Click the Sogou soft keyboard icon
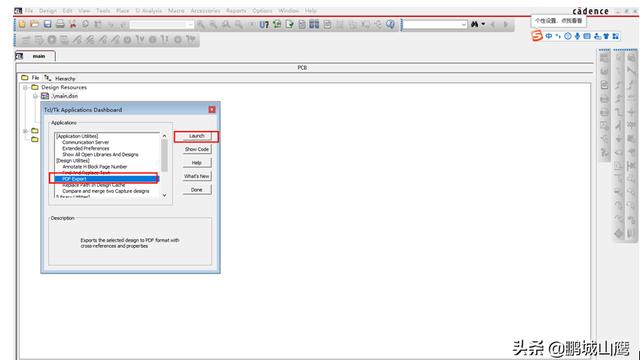640x360 pixels. (x=587, y=36)
